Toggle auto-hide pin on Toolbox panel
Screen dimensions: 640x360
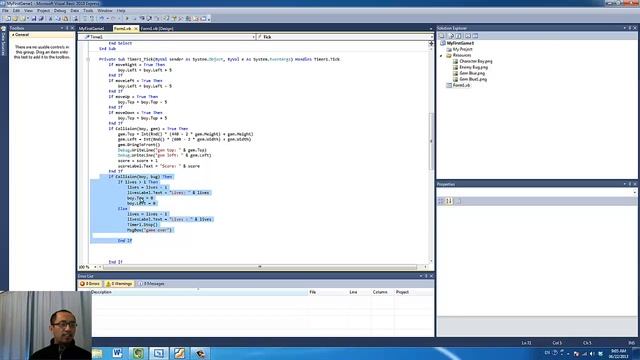(x=67, y=28)
